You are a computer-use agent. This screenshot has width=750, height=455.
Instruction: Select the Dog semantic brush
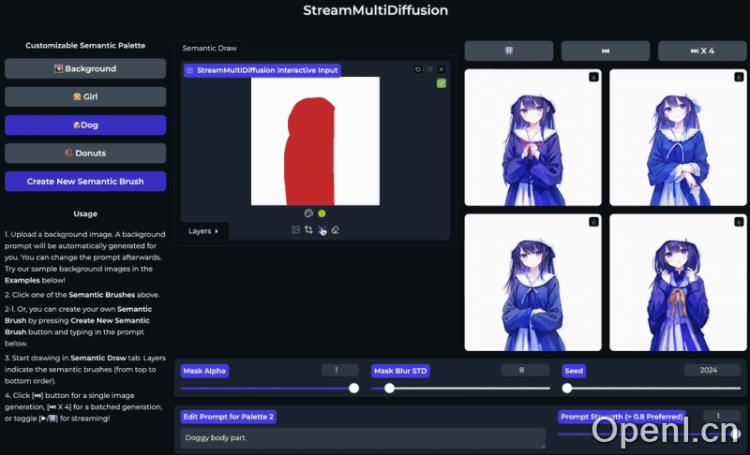pos(86,125)
